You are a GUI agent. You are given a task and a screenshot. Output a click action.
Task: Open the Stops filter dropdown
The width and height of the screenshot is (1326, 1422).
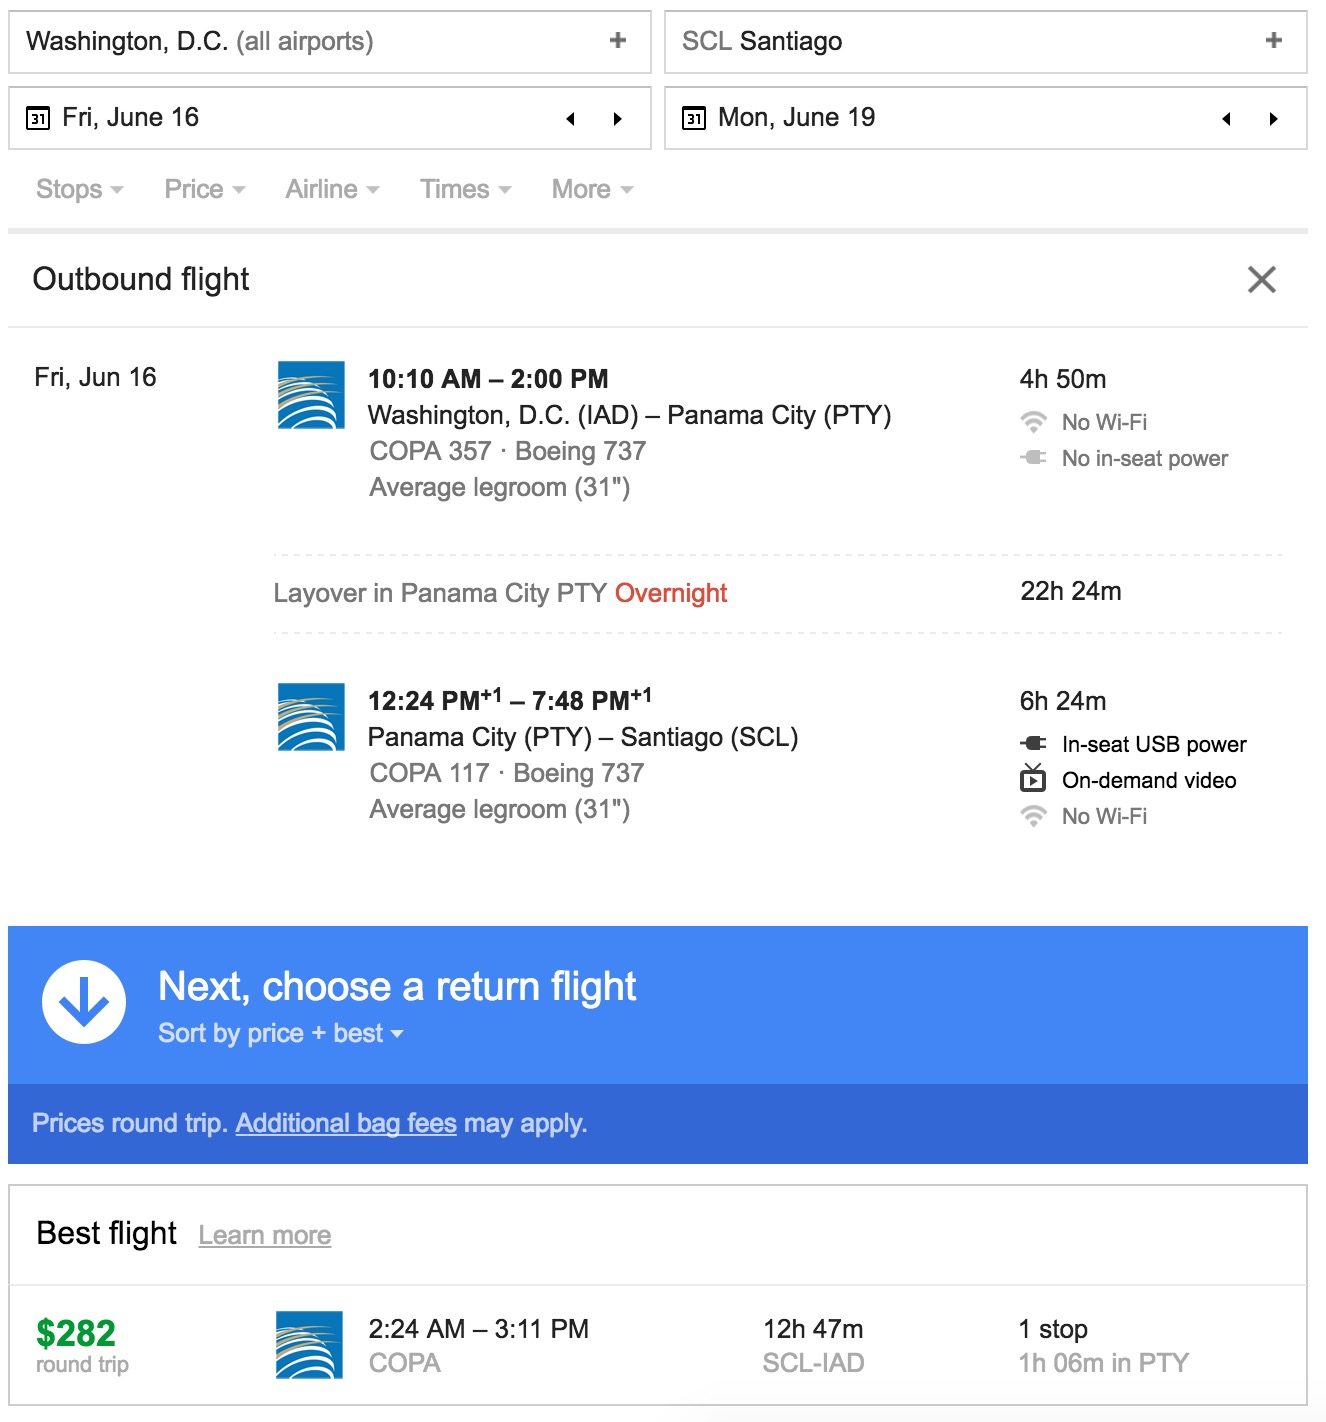pyautogui.click(x=79, y=189)
